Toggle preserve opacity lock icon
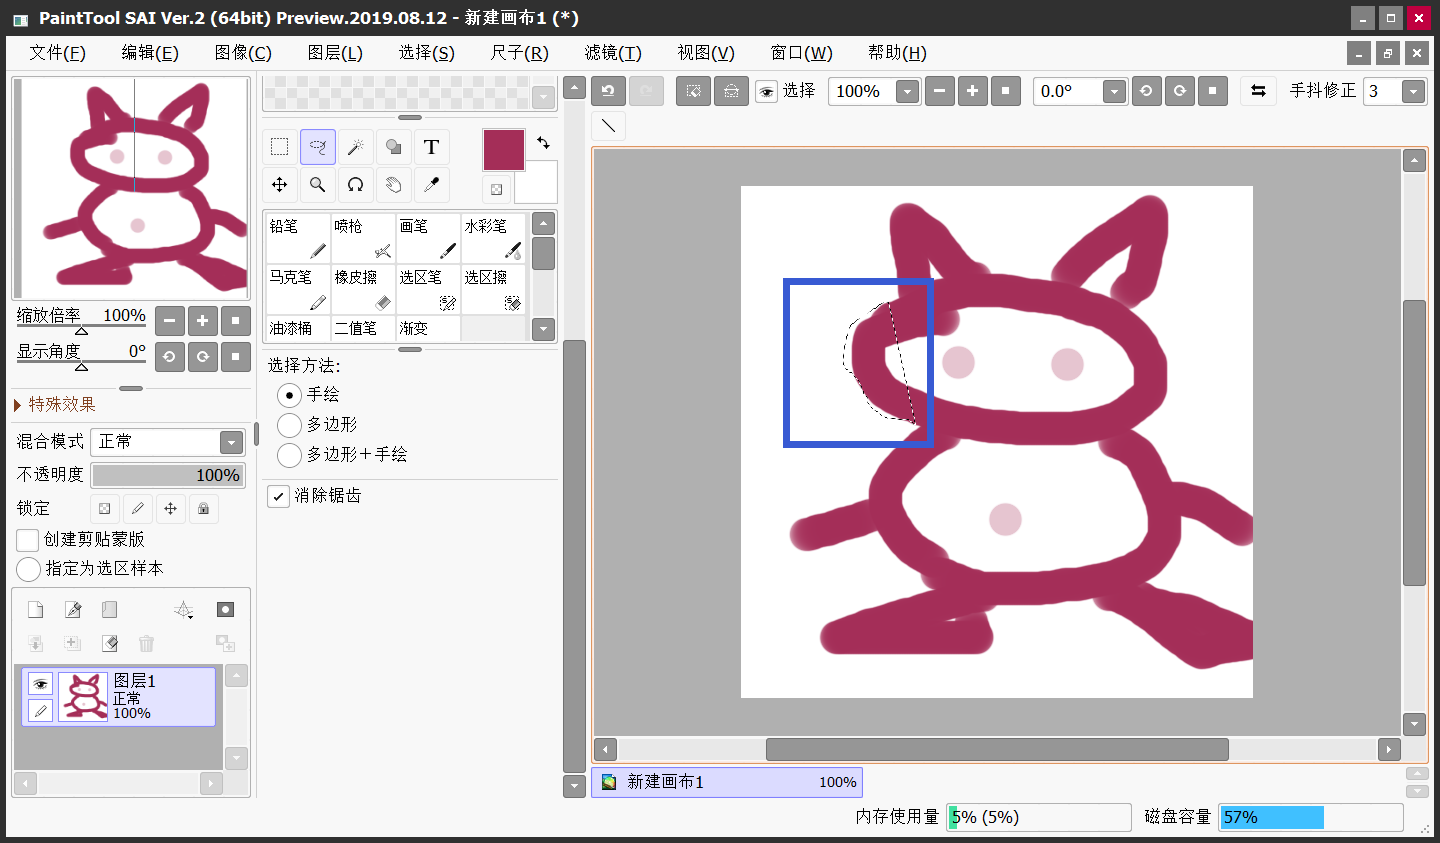This screenshot has width=1440, height=843. pos(105,509)
